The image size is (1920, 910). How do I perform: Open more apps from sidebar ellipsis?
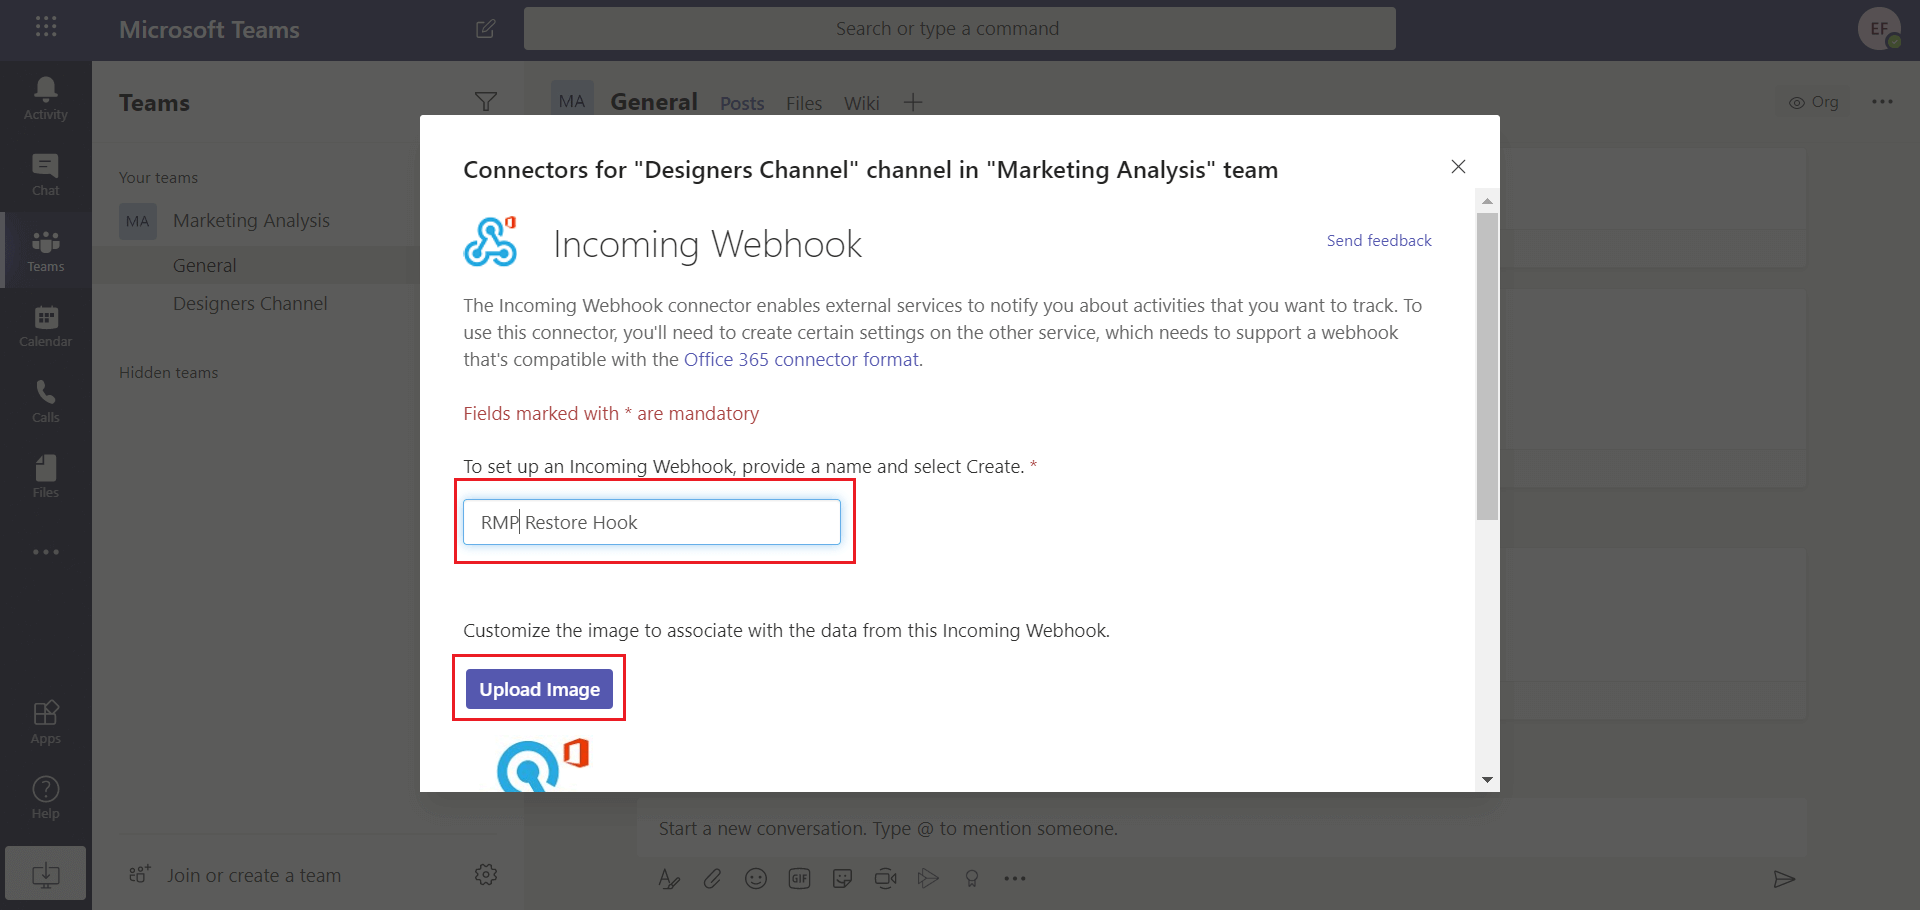[45, 551]
